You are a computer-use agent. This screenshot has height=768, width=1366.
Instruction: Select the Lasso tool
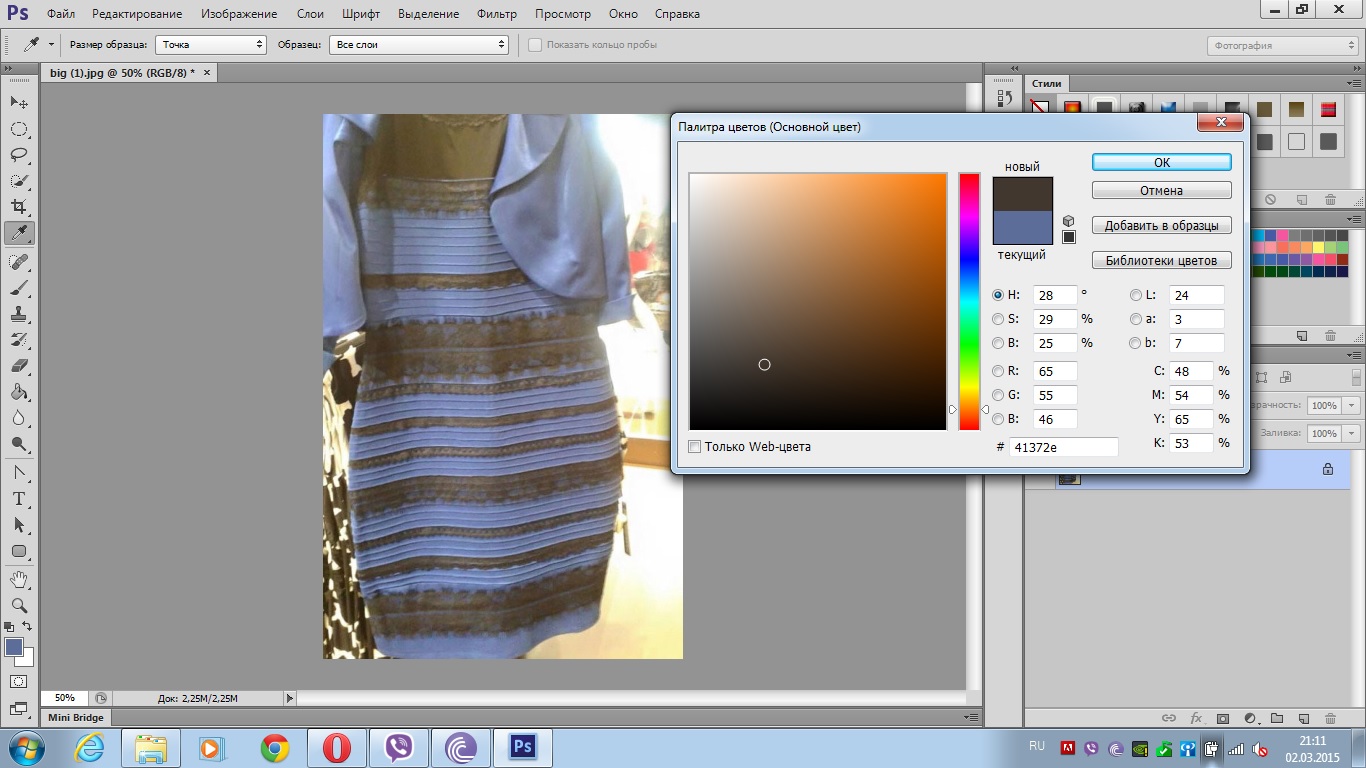(19, 155)
